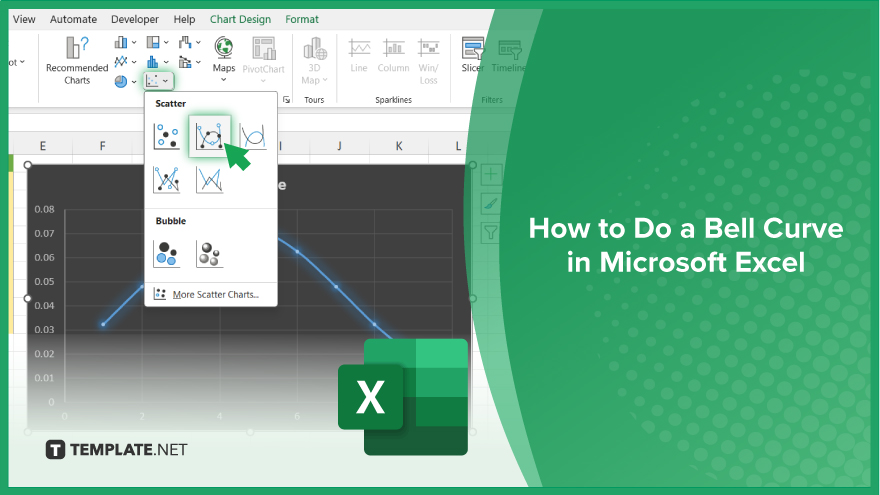
Task: Click the Insert Combo Chart icon
Action: (185, 62)
